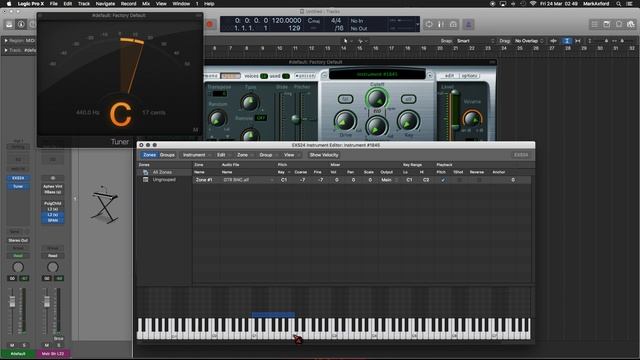Solo the #default channel strip
Viewport: 640px width, 360px height.
(24, 345)
